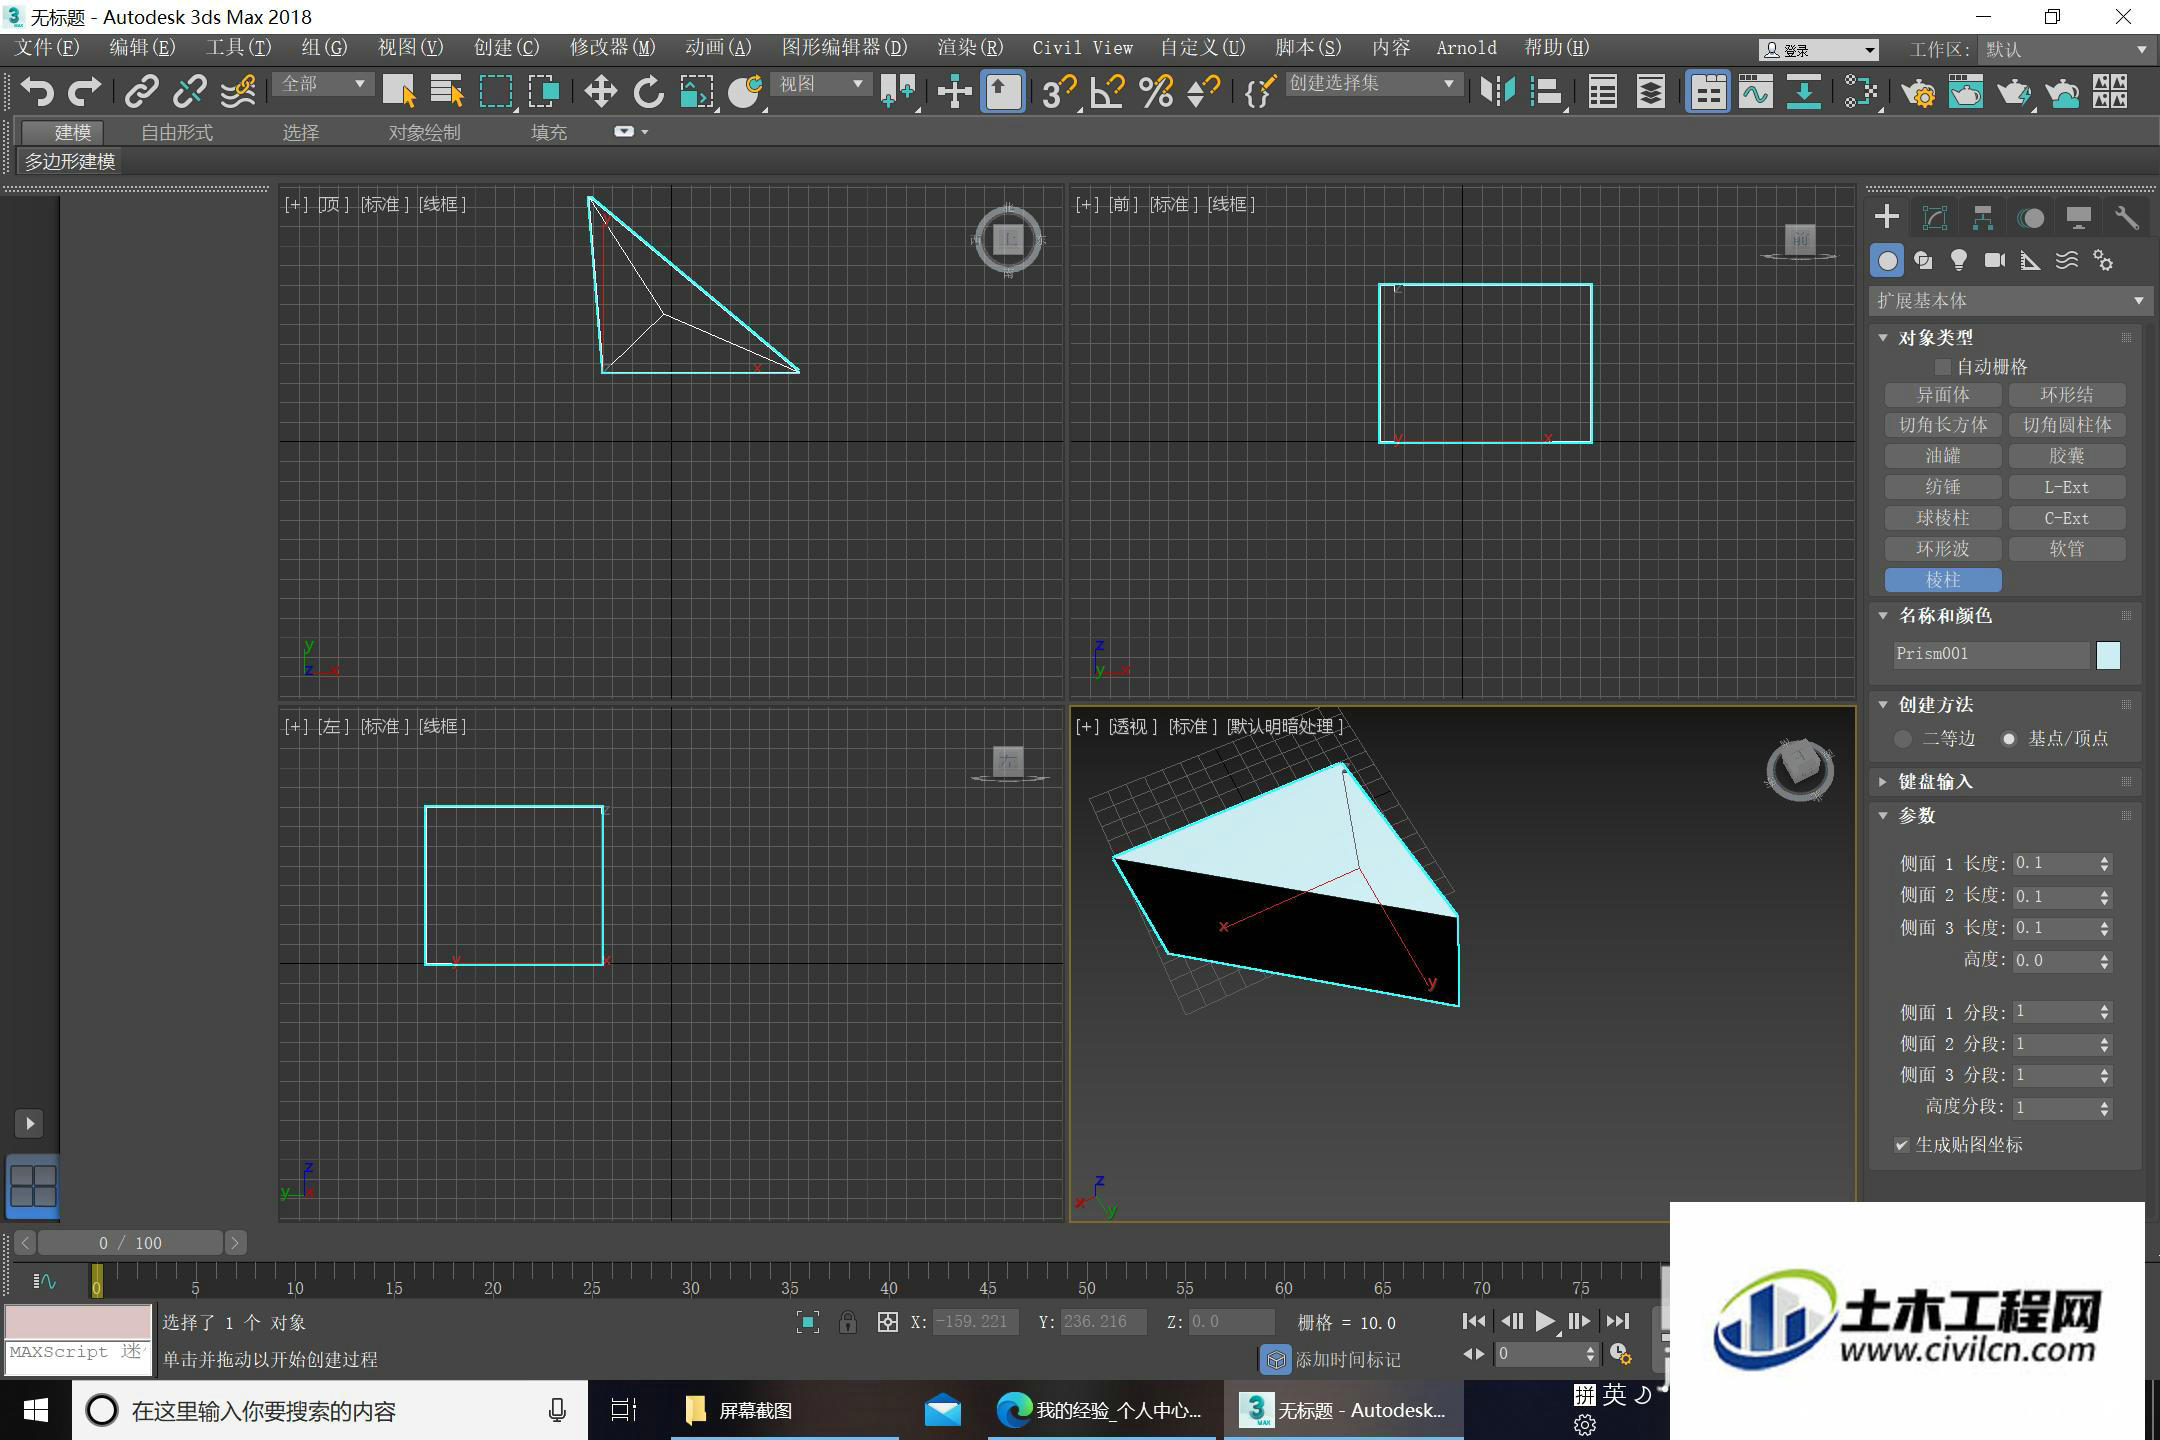Choose Rectangular Selection Region tool

pos(496,92)
